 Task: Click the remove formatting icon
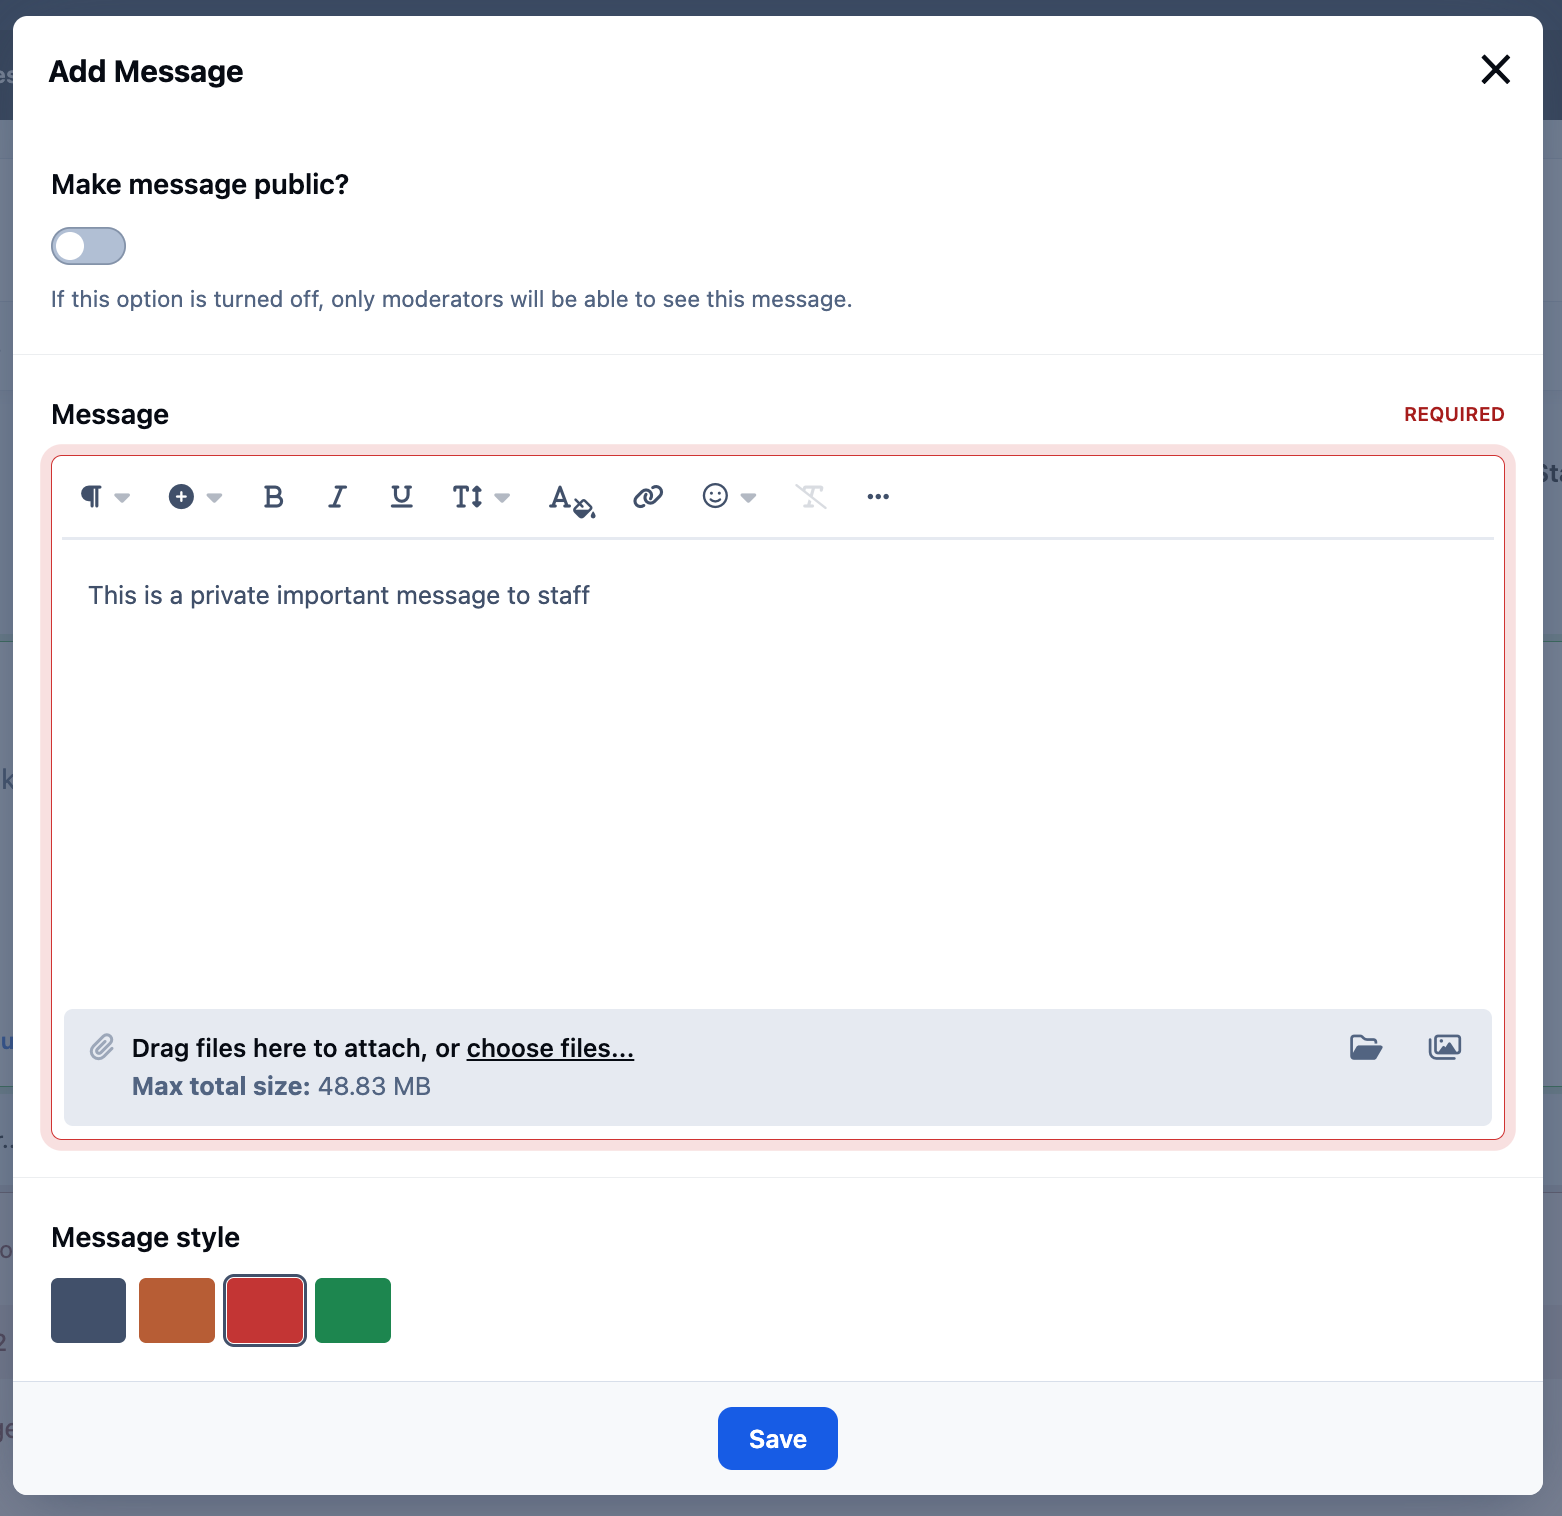(811, 497)
